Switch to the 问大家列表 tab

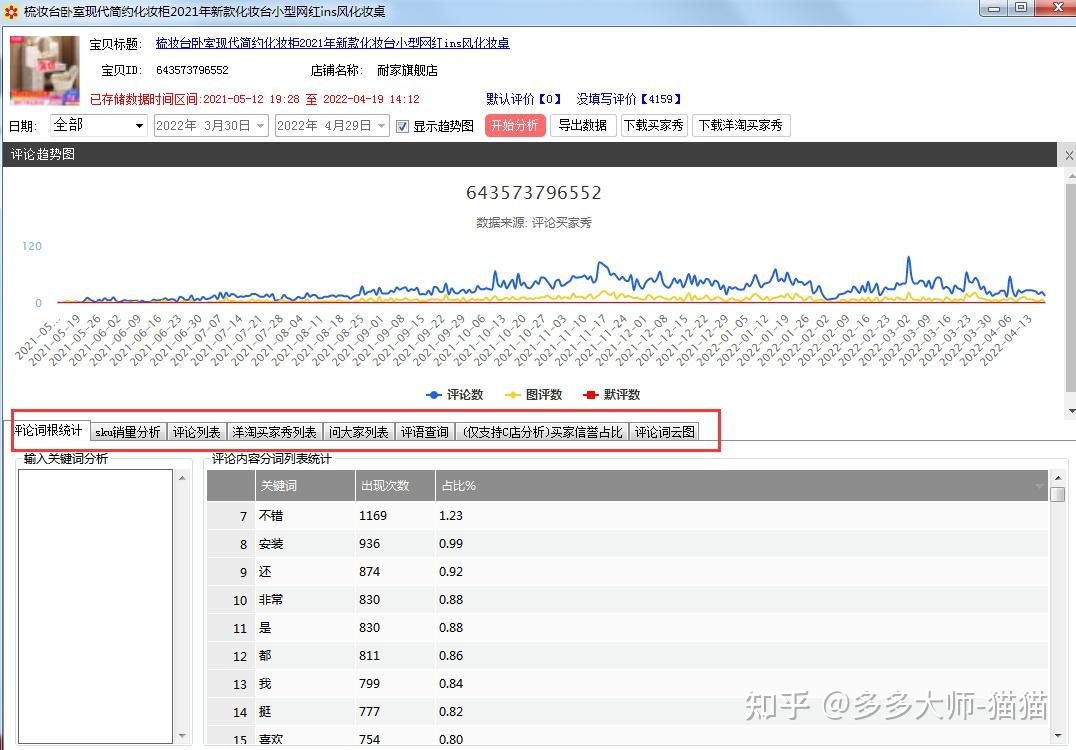[358, 432]
